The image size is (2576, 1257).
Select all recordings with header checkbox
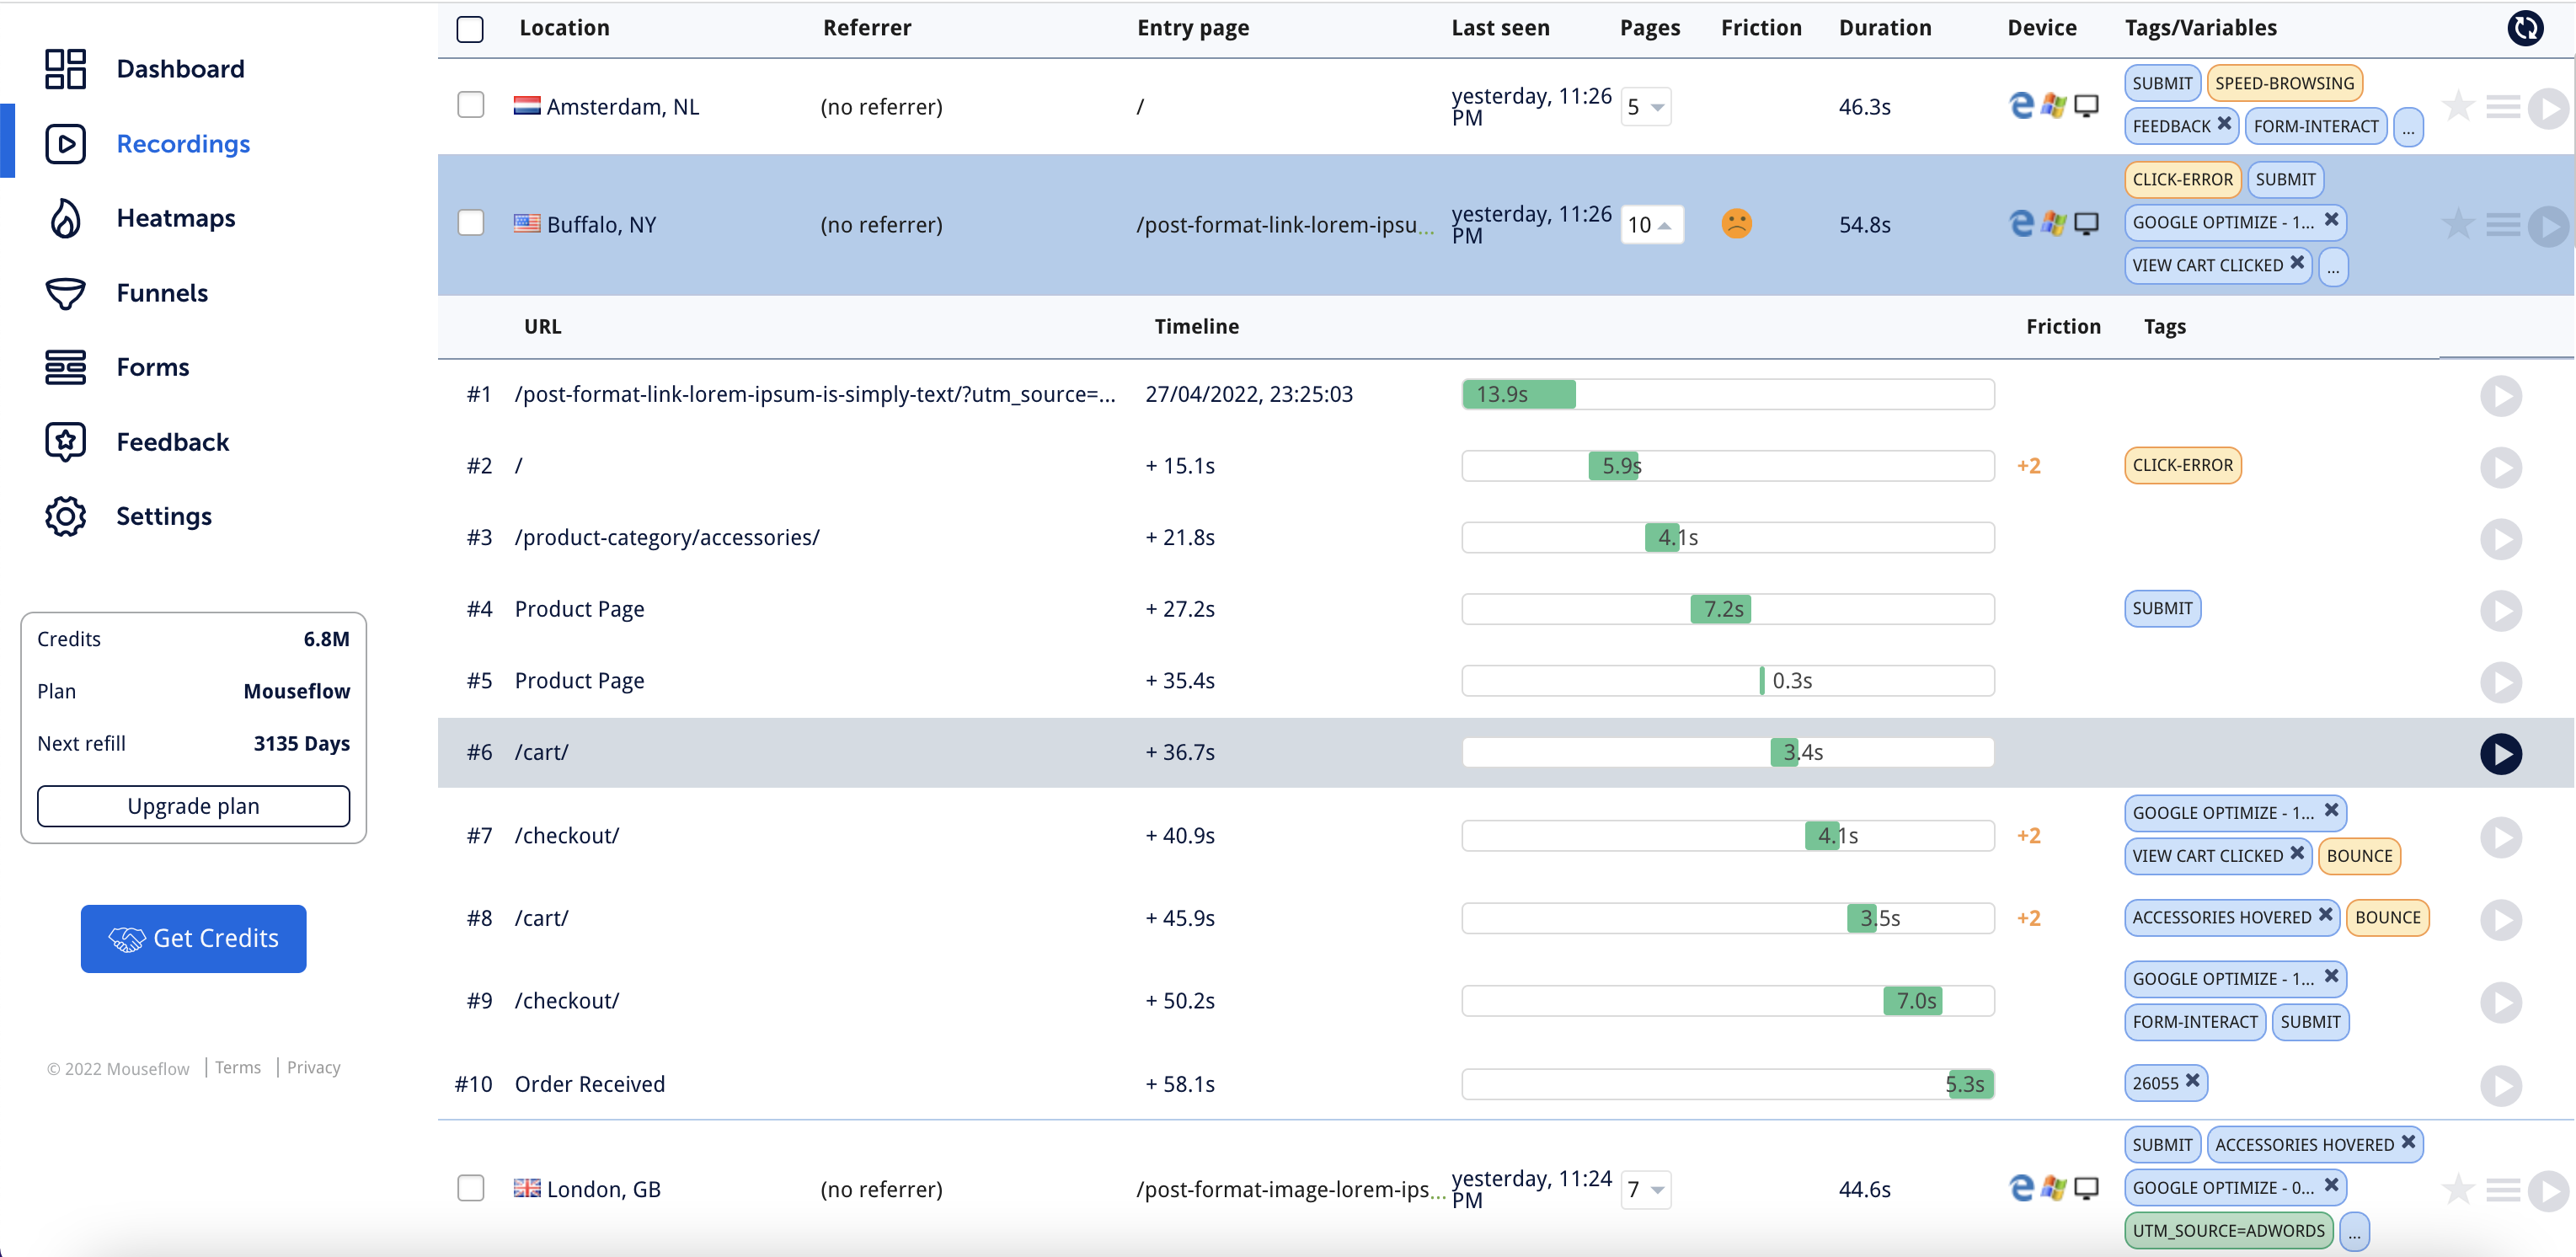click(470, 29)
